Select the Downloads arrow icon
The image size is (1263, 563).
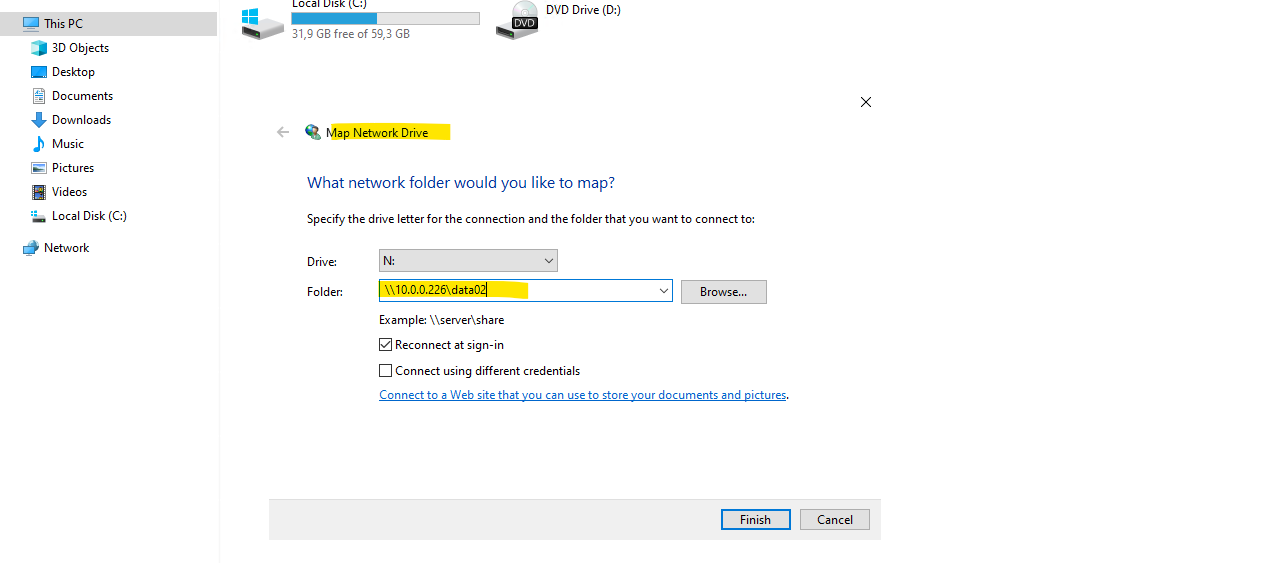pyautogui.click(x=39, y=120)
